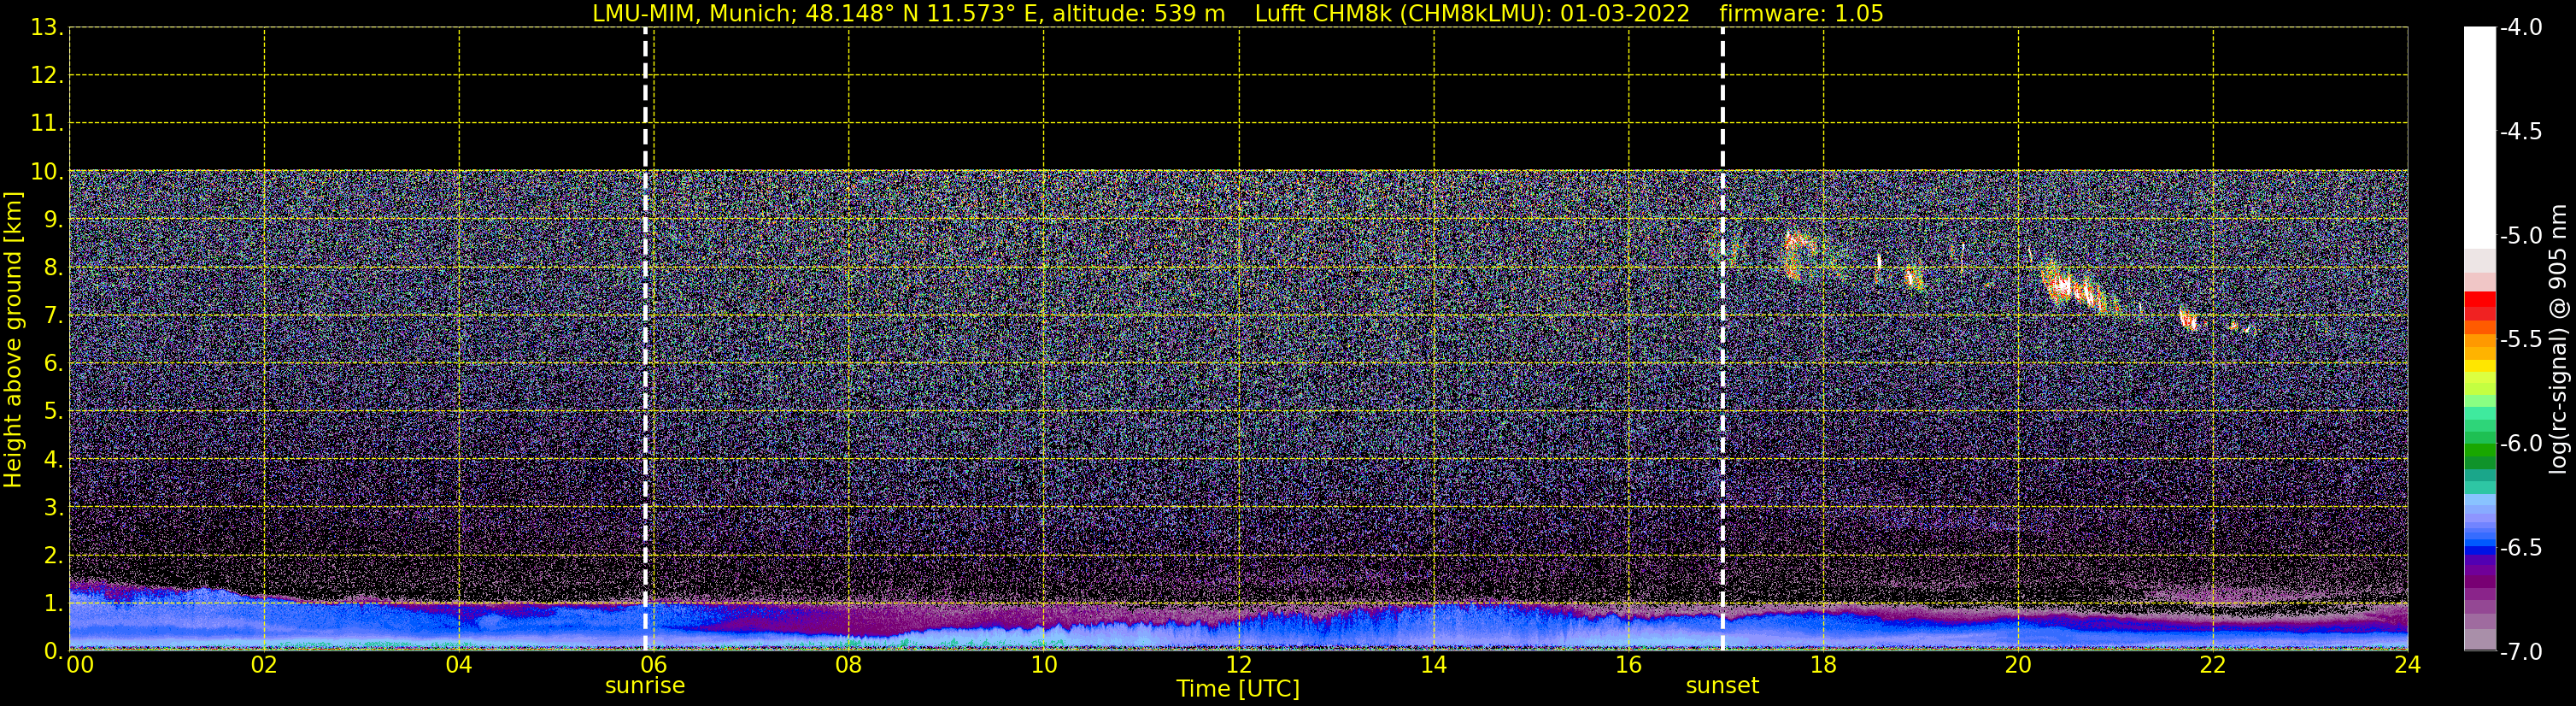2576x706 pixels.
Task: Click the plot title starting 'LMU-MIM, Munich'
Action: tap(1237, 14)
